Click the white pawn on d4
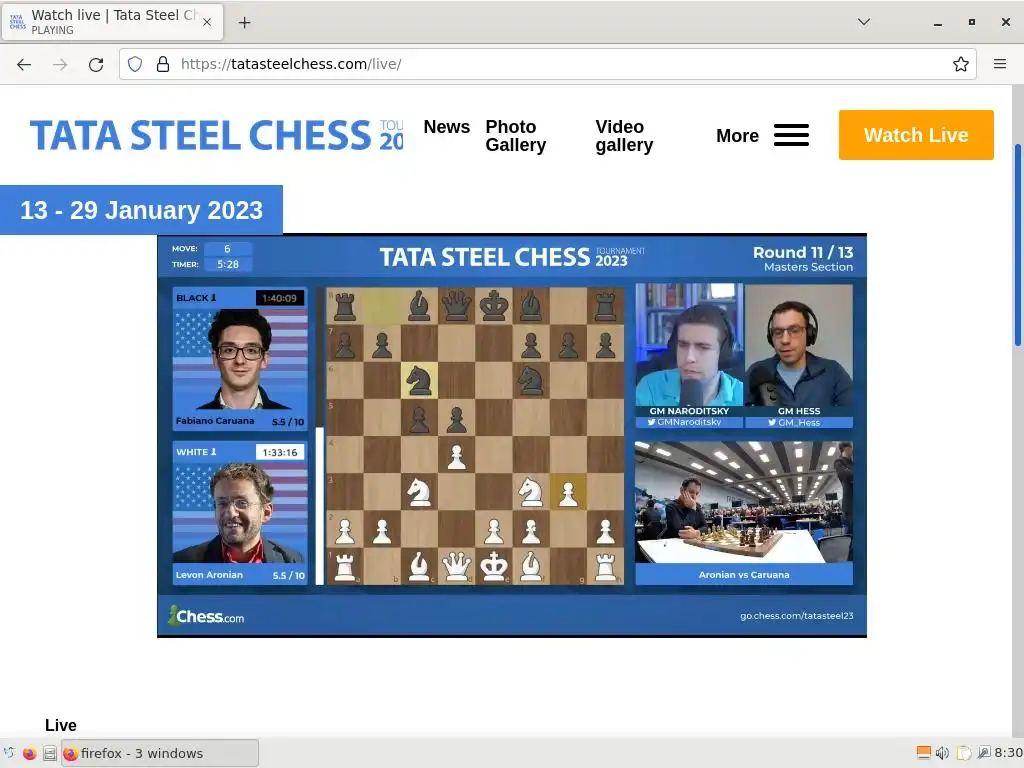The width and height of the screenshot is (1024, 768). (x=456, y=455)
